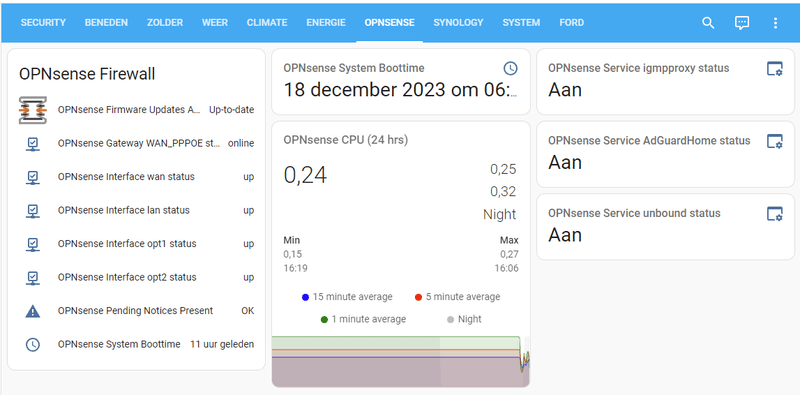Go to the FORD tab
This screenshot has width=800, height=395.
click(571, 23)
